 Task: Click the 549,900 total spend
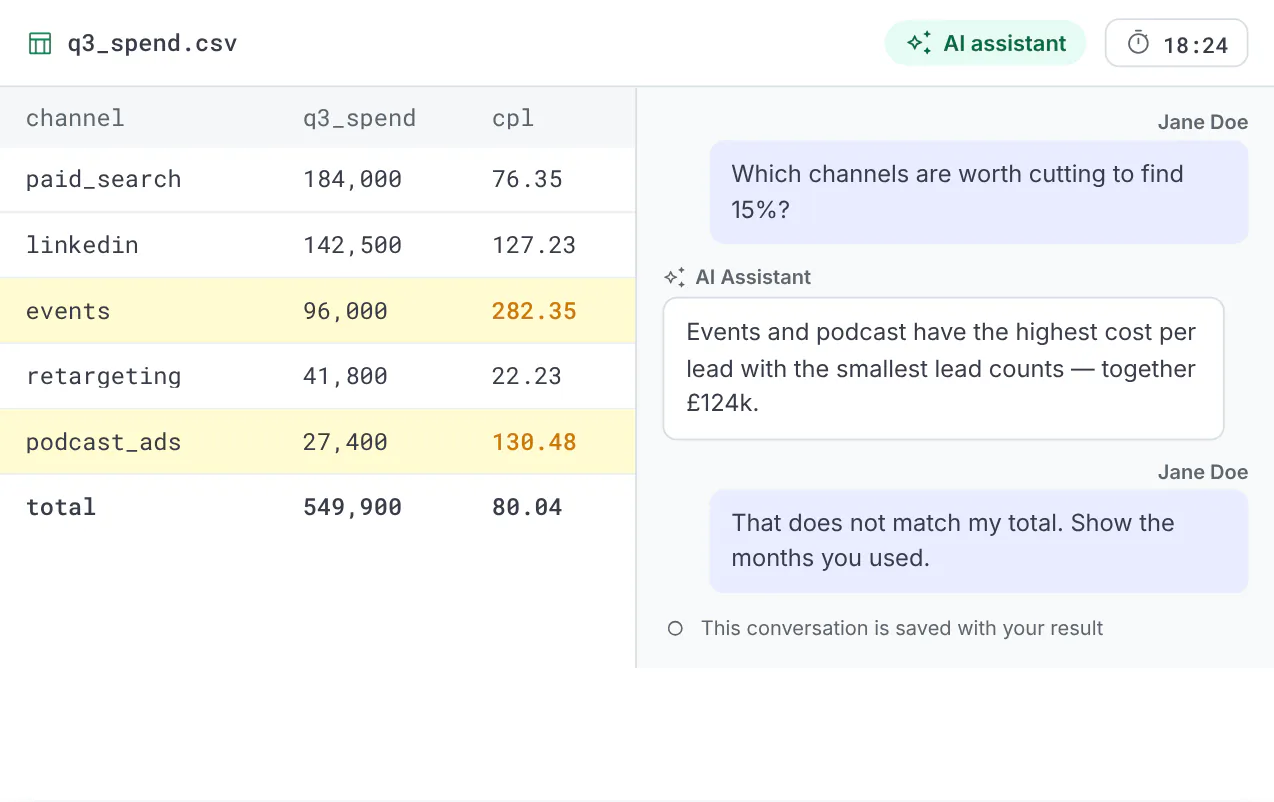click(x=352, y=507)
